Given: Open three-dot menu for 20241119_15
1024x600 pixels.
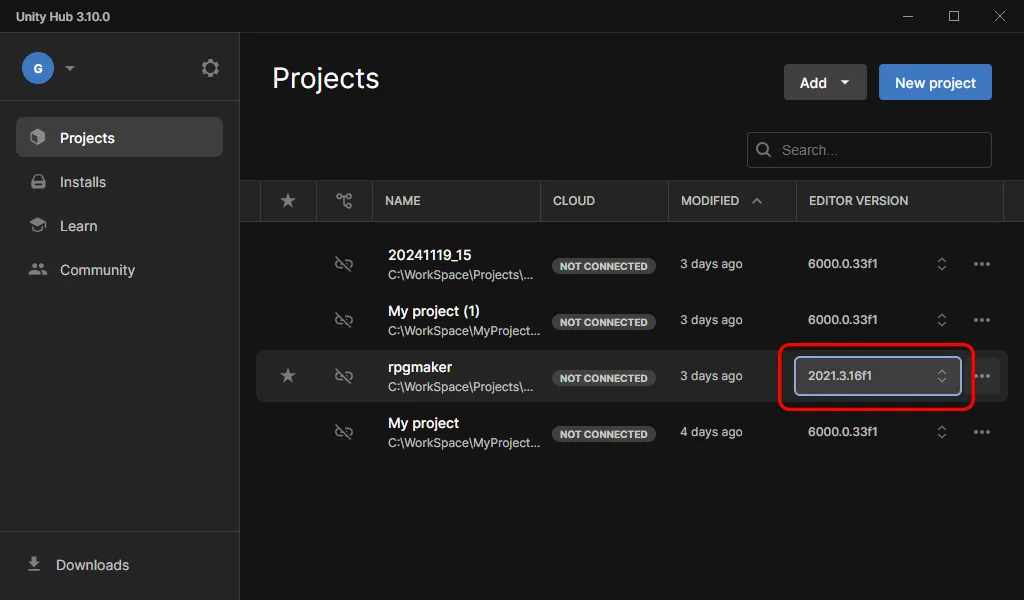Looking at the screenshot, I should coord(982,264).
